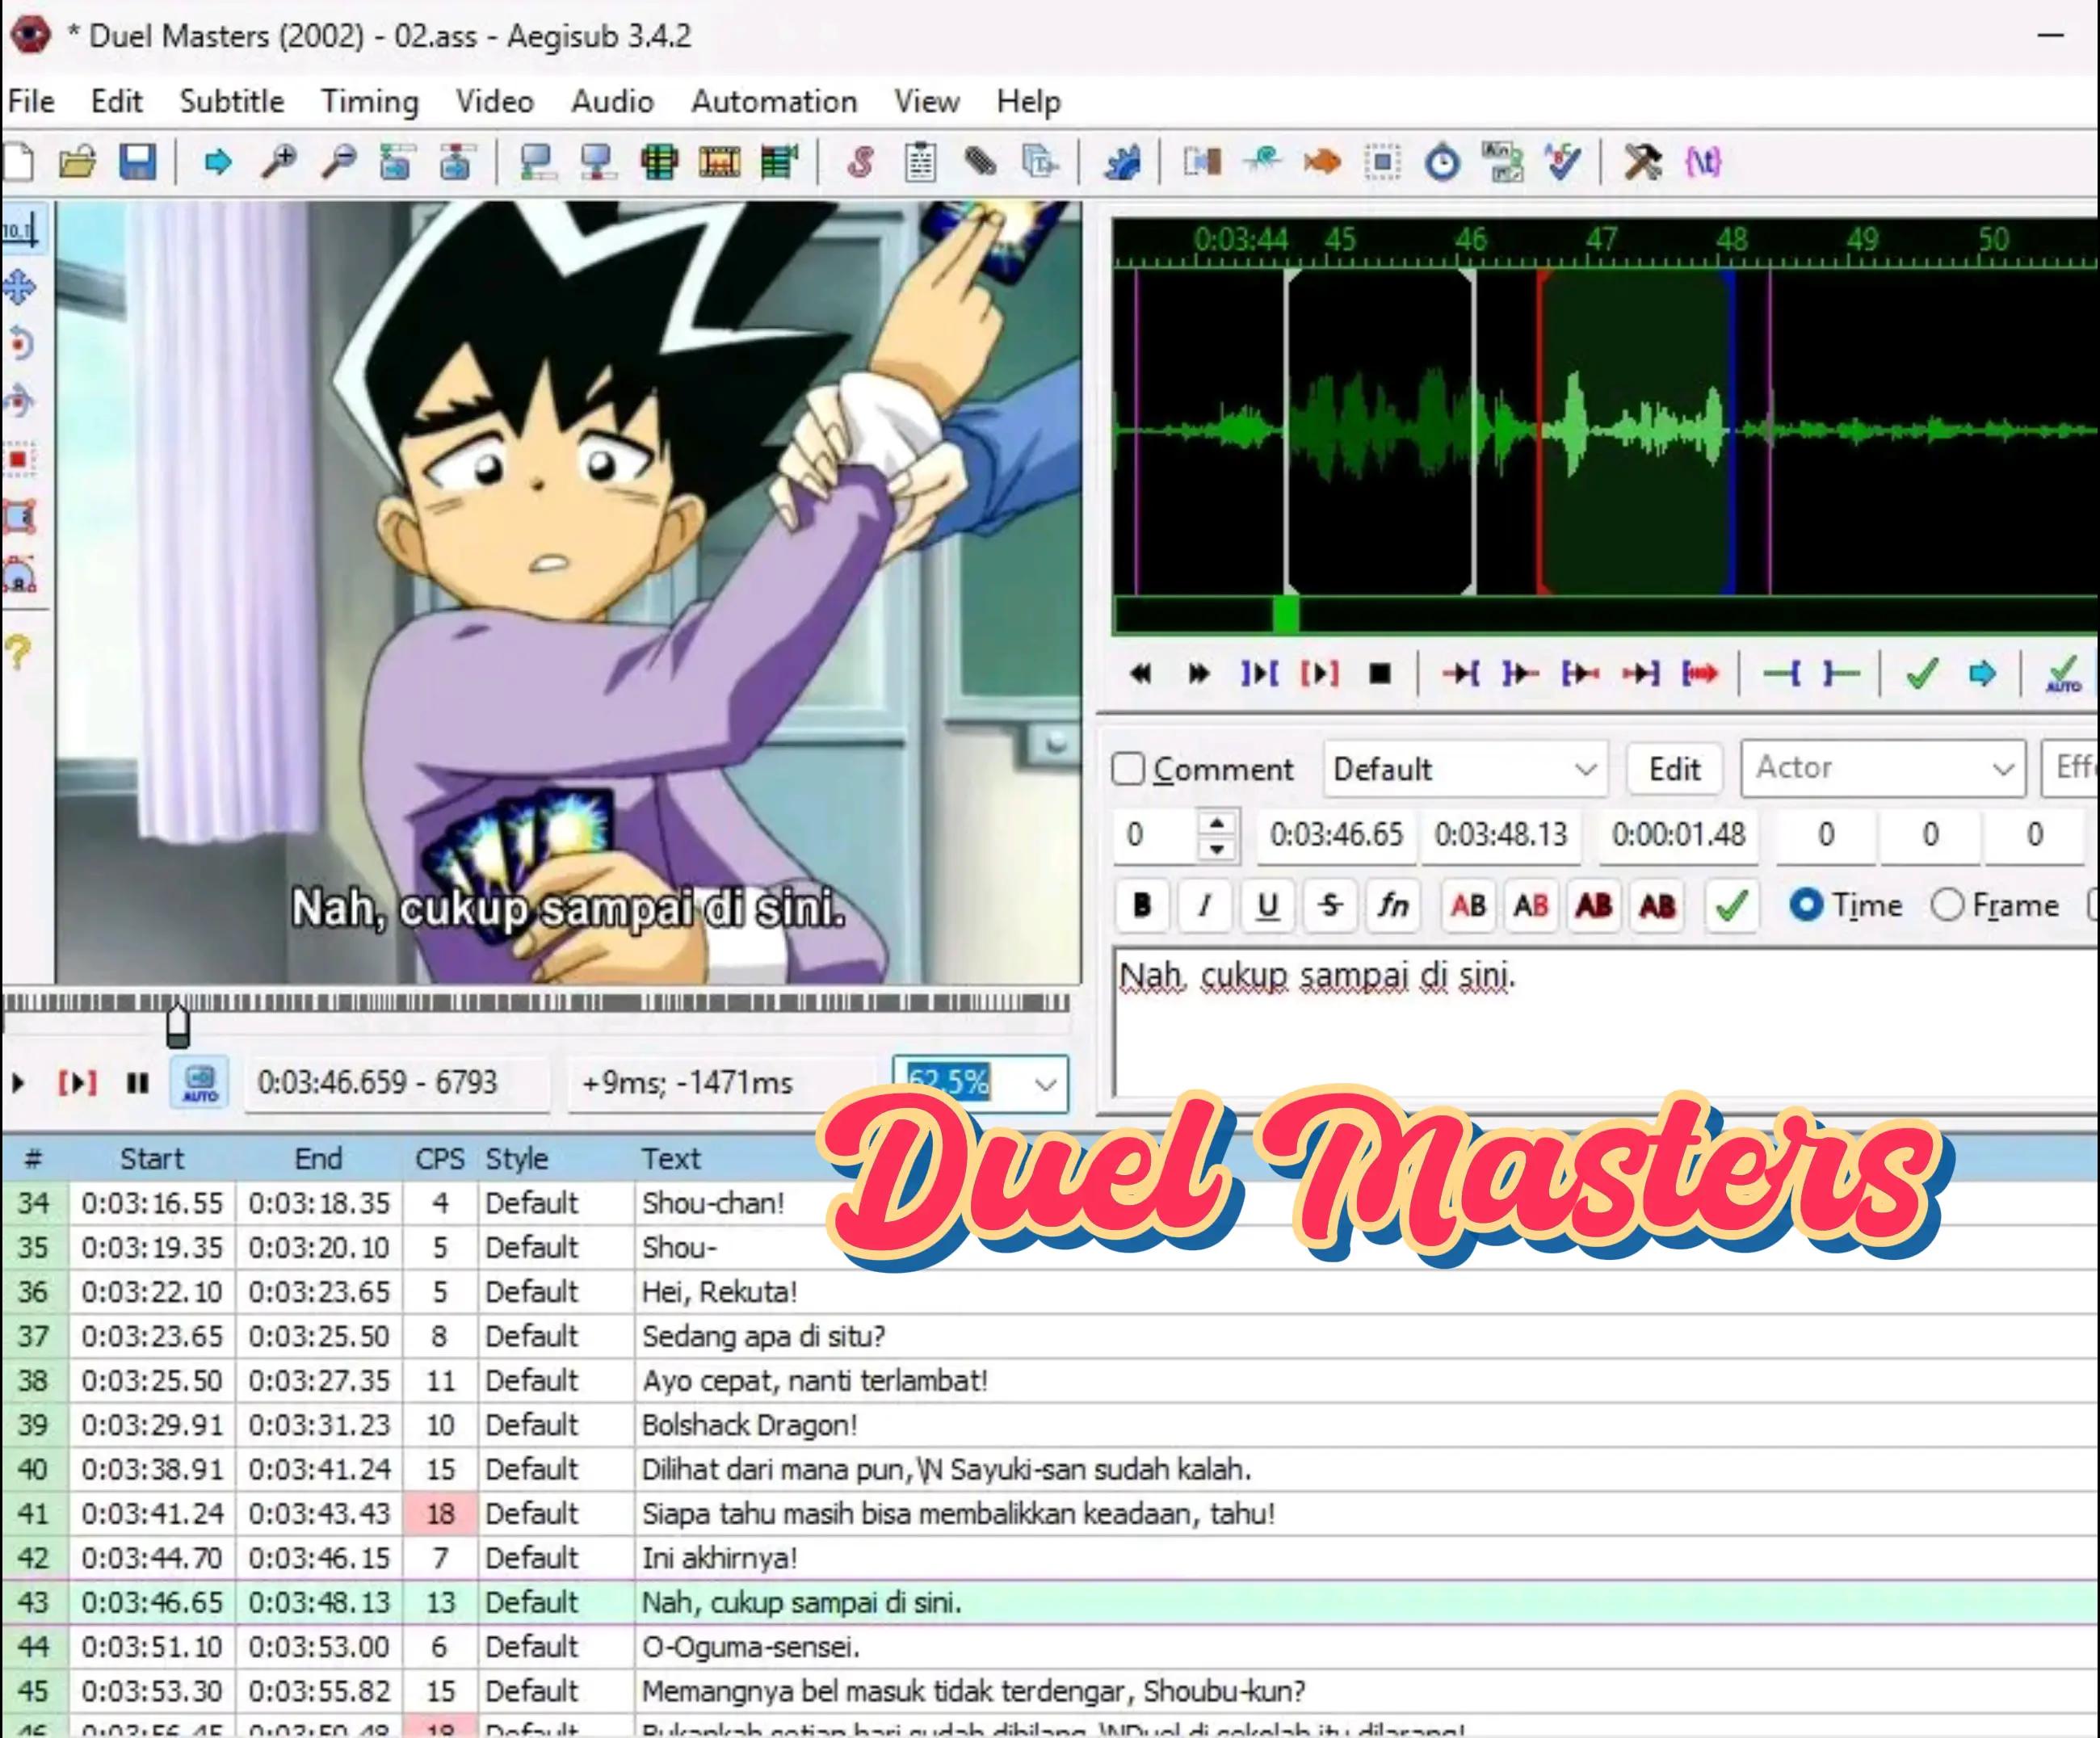Run the Spell Checker toolbar icon
This screenshot has width=2100, height=1738.
point(1563,162)
